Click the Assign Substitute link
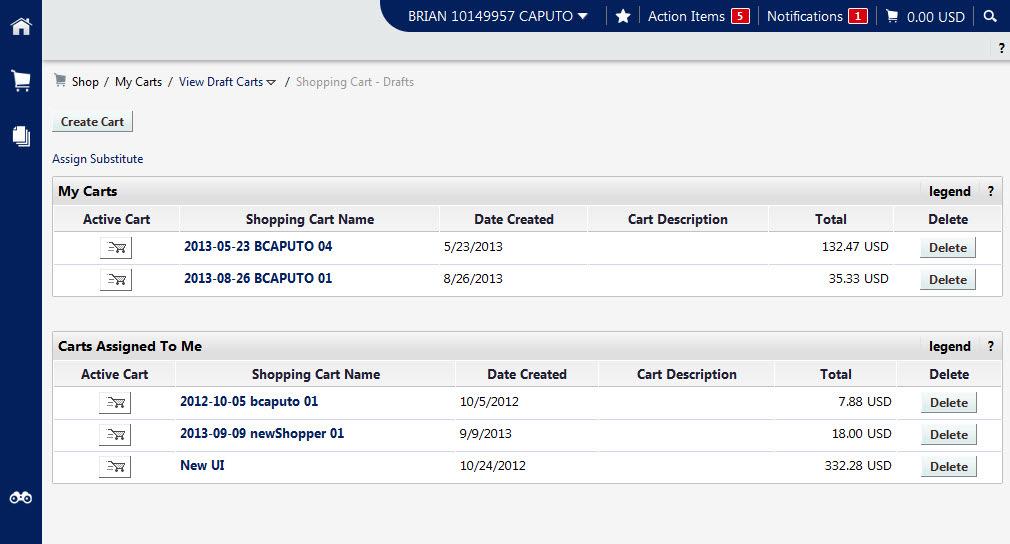 [x=98, y=159]
